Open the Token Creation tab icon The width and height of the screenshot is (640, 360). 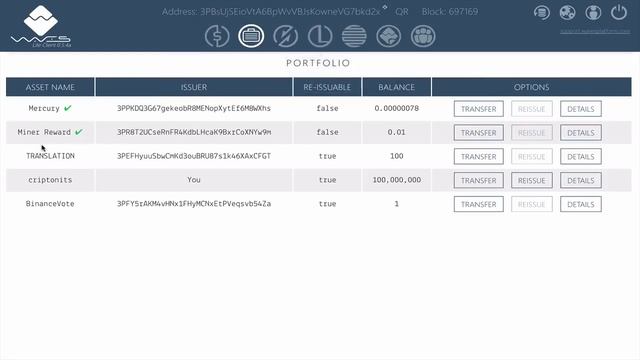click(389, 36)
